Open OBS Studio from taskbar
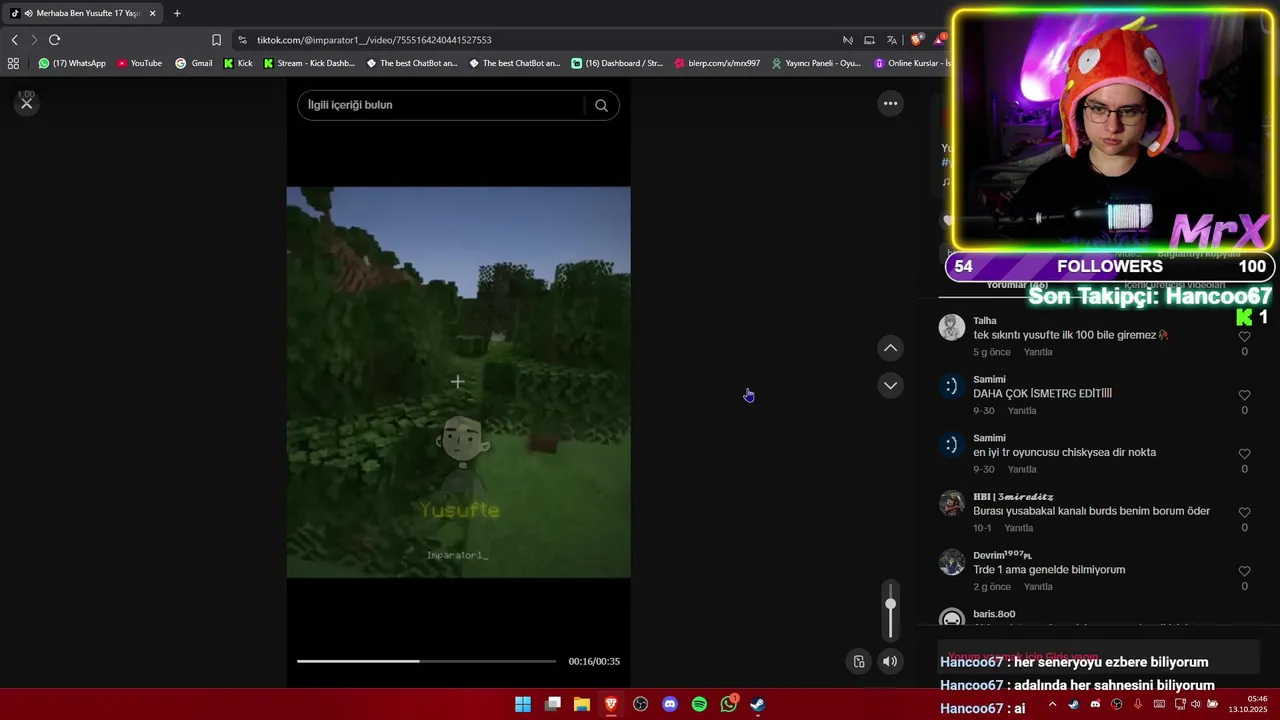The image size is (1280, 720). 640,704
